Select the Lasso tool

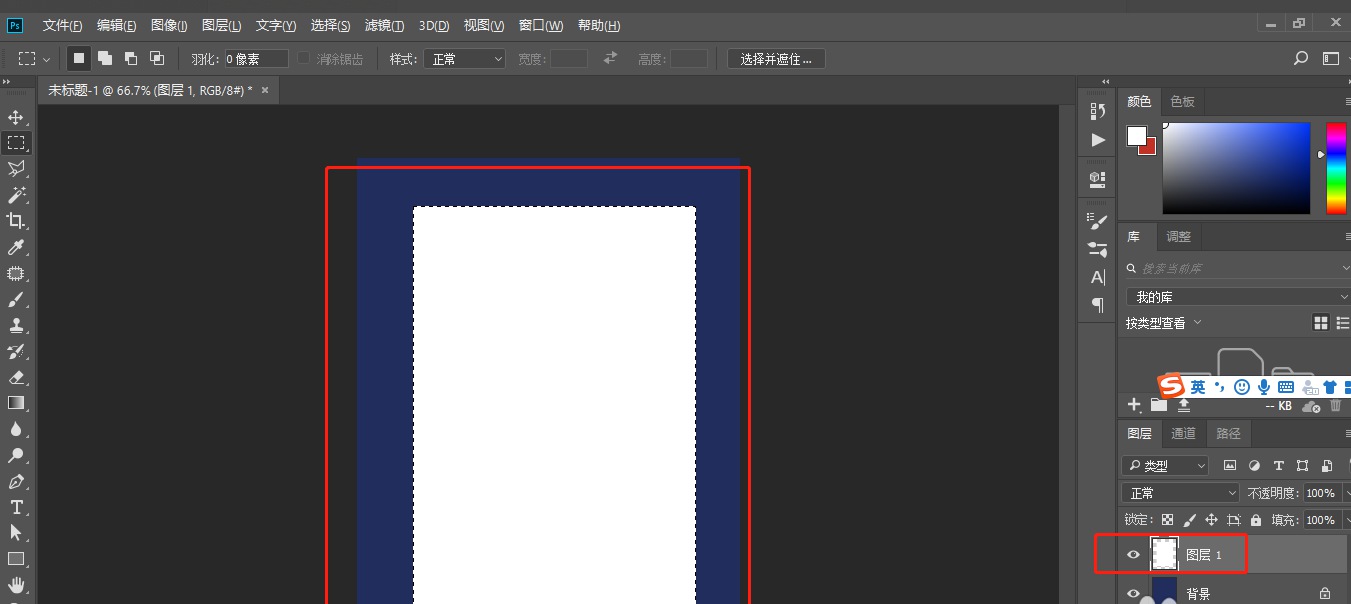tap(17, 168)
